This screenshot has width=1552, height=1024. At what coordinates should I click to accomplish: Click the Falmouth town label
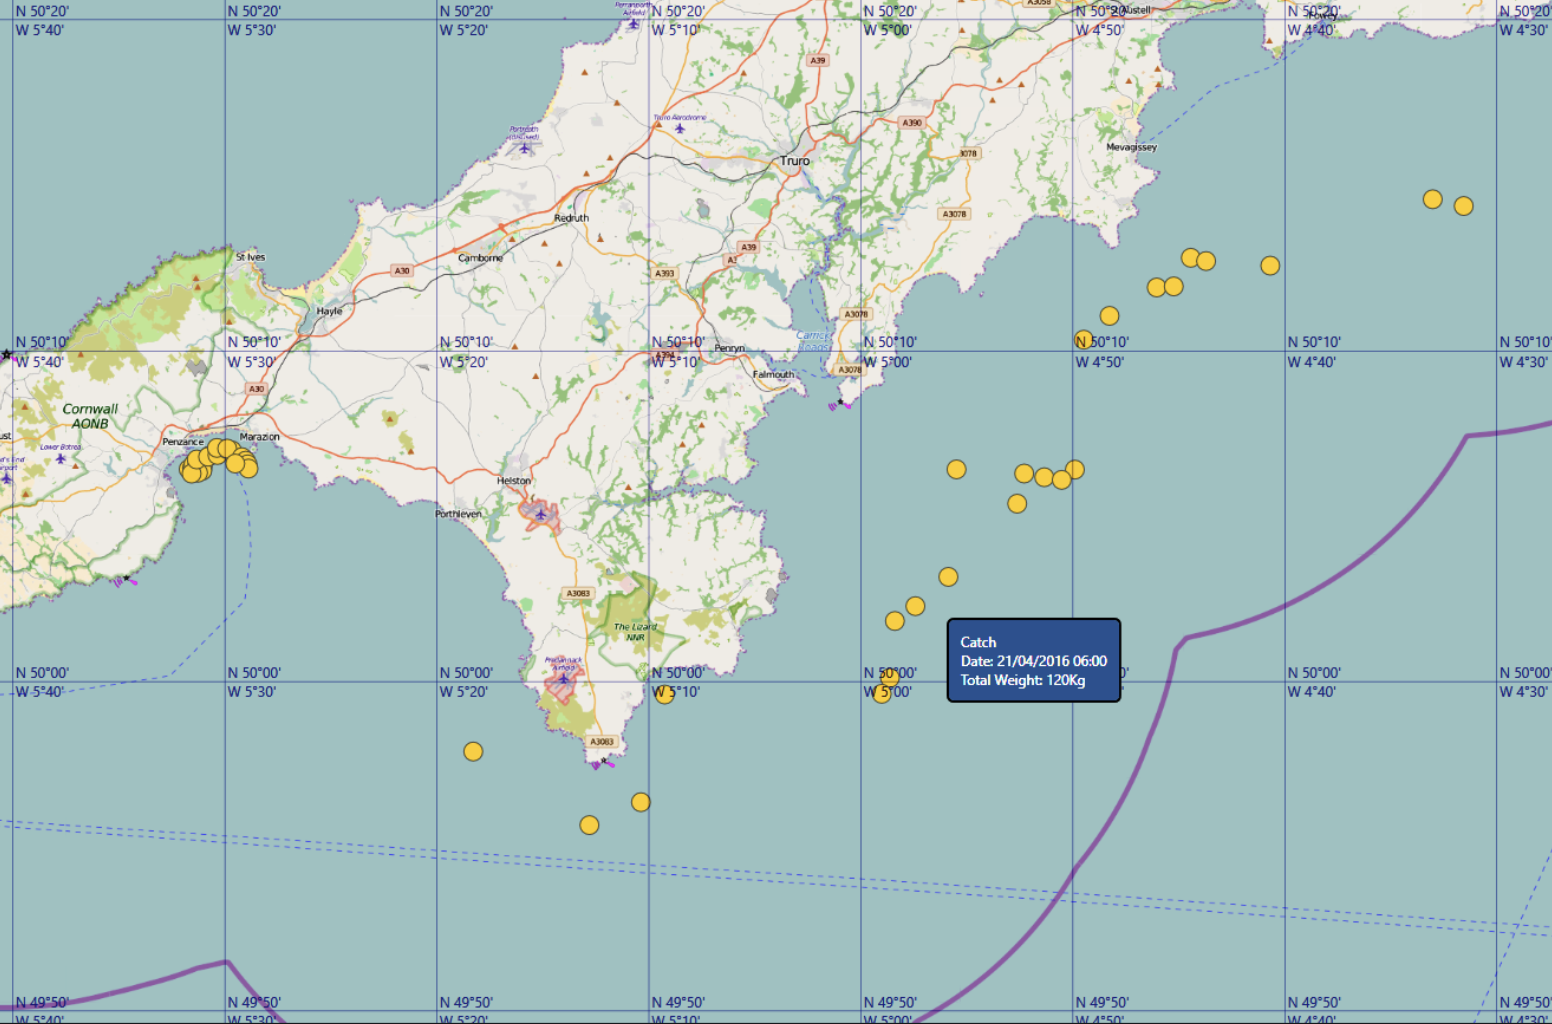(773, 375)
